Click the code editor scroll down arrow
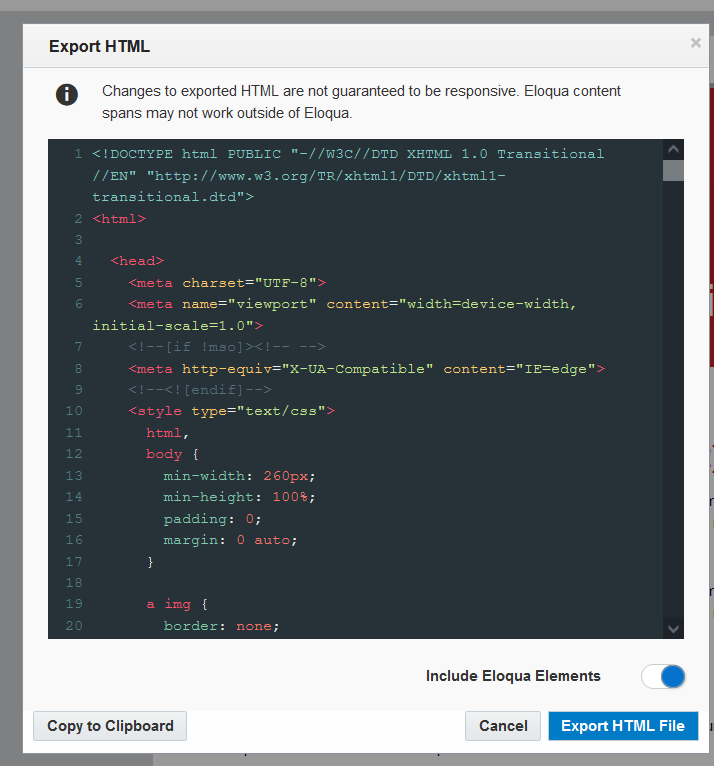The height and width of the screenshot is (766, 714). tap(673, 628)
